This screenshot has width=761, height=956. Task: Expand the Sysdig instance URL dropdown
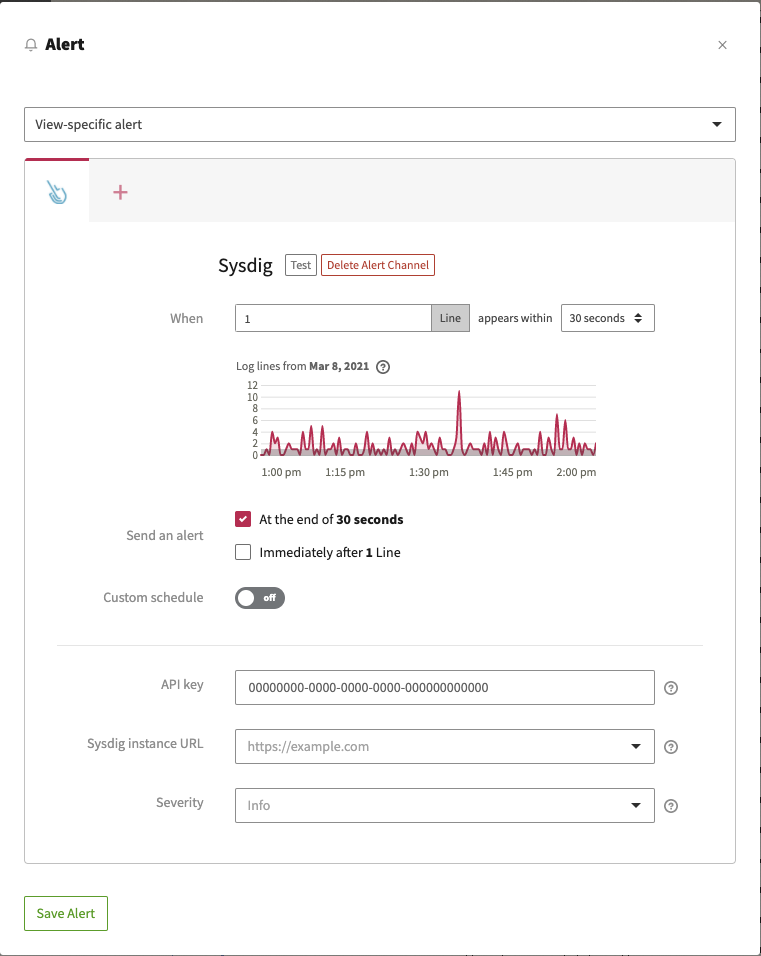click(x=445, y=746)
